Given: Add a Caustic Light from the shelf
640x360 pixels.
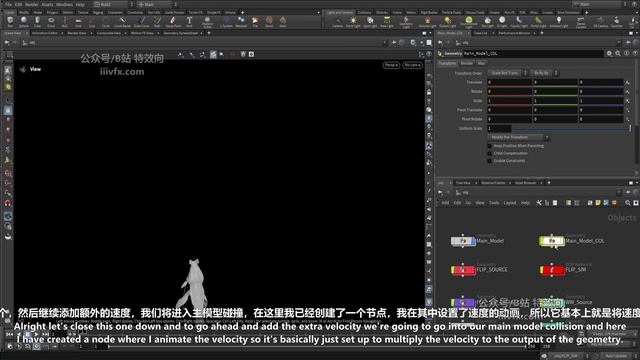Looking at the screenshot, I should [519, 21].
